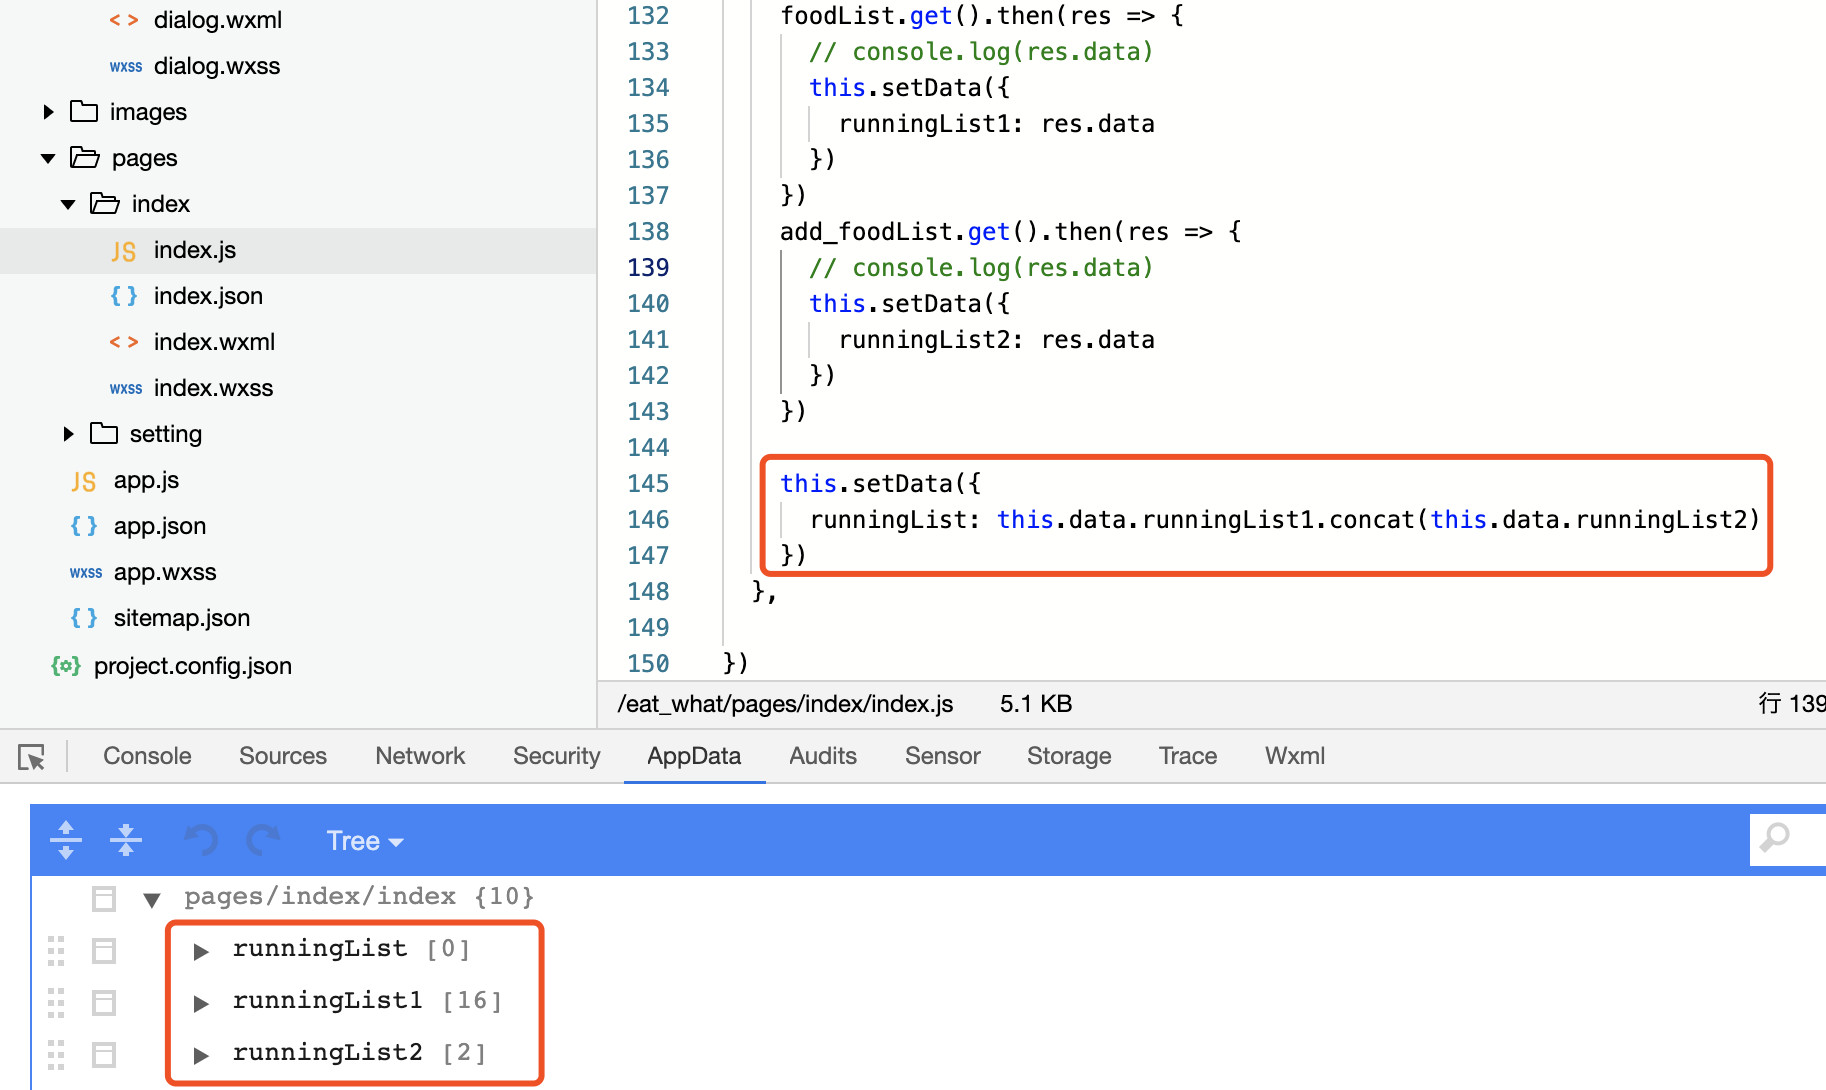Viewport: 1826px width, 1090px height.
Task: Open the Tree view mode dropdown
Action: (x=364, y=841)
